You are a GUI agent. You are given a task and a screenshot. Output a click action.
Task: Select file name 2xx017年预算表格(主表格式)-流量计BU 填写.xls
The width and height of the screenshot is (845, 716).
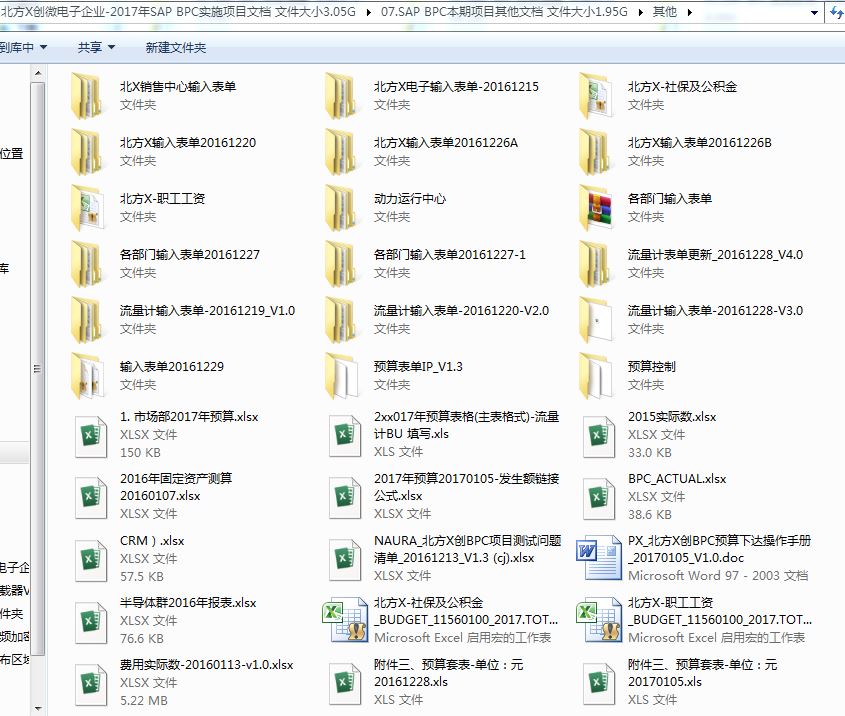[x=467, y=425]
